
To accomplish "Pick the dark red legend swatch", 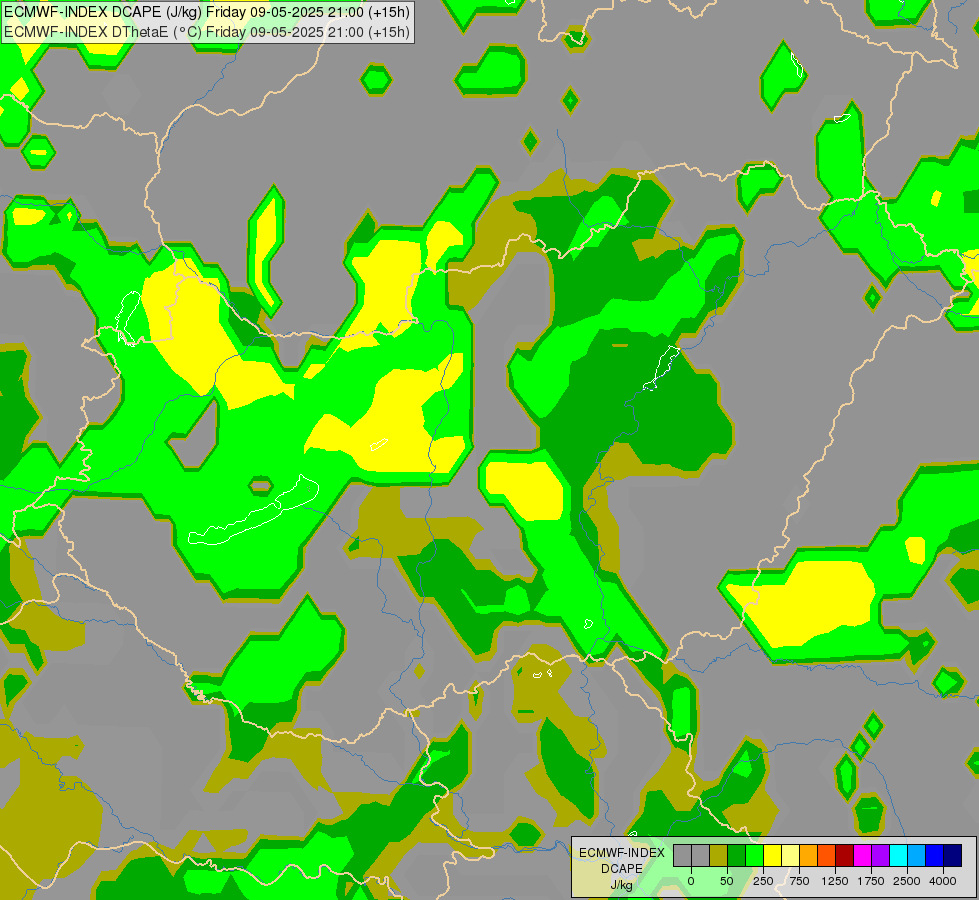I will point(845,855).
